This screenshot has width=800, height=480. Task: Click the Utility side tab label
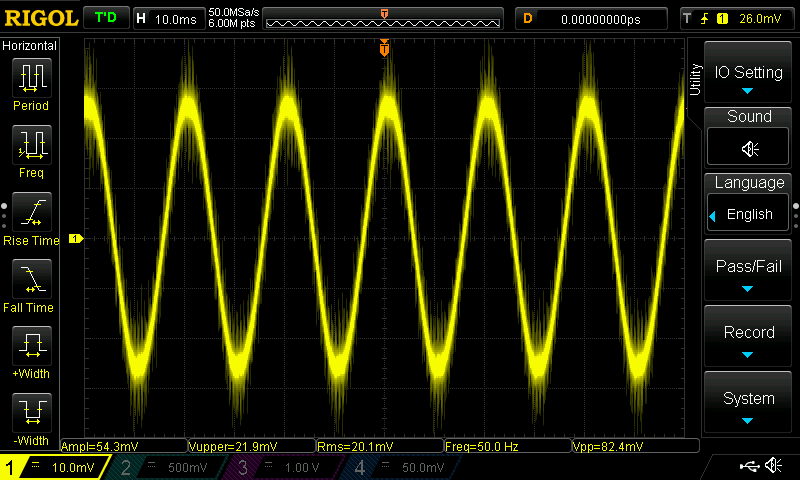[x=695, y=80]
